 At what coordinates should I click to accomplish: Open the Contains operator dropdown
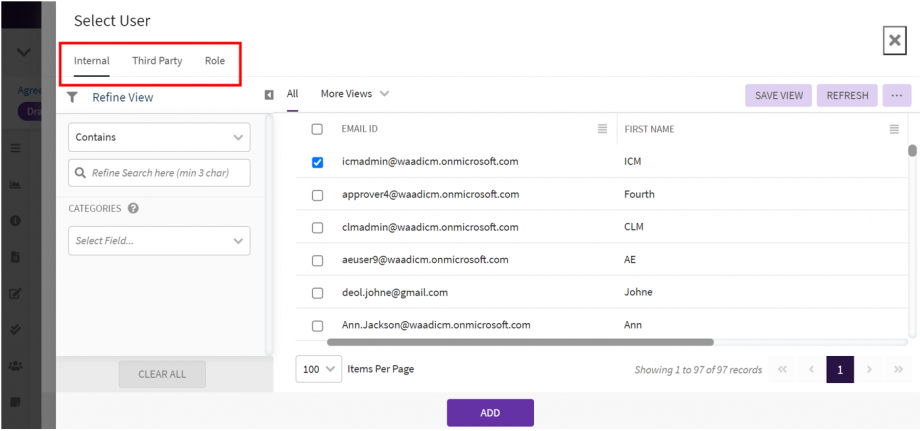159,137
